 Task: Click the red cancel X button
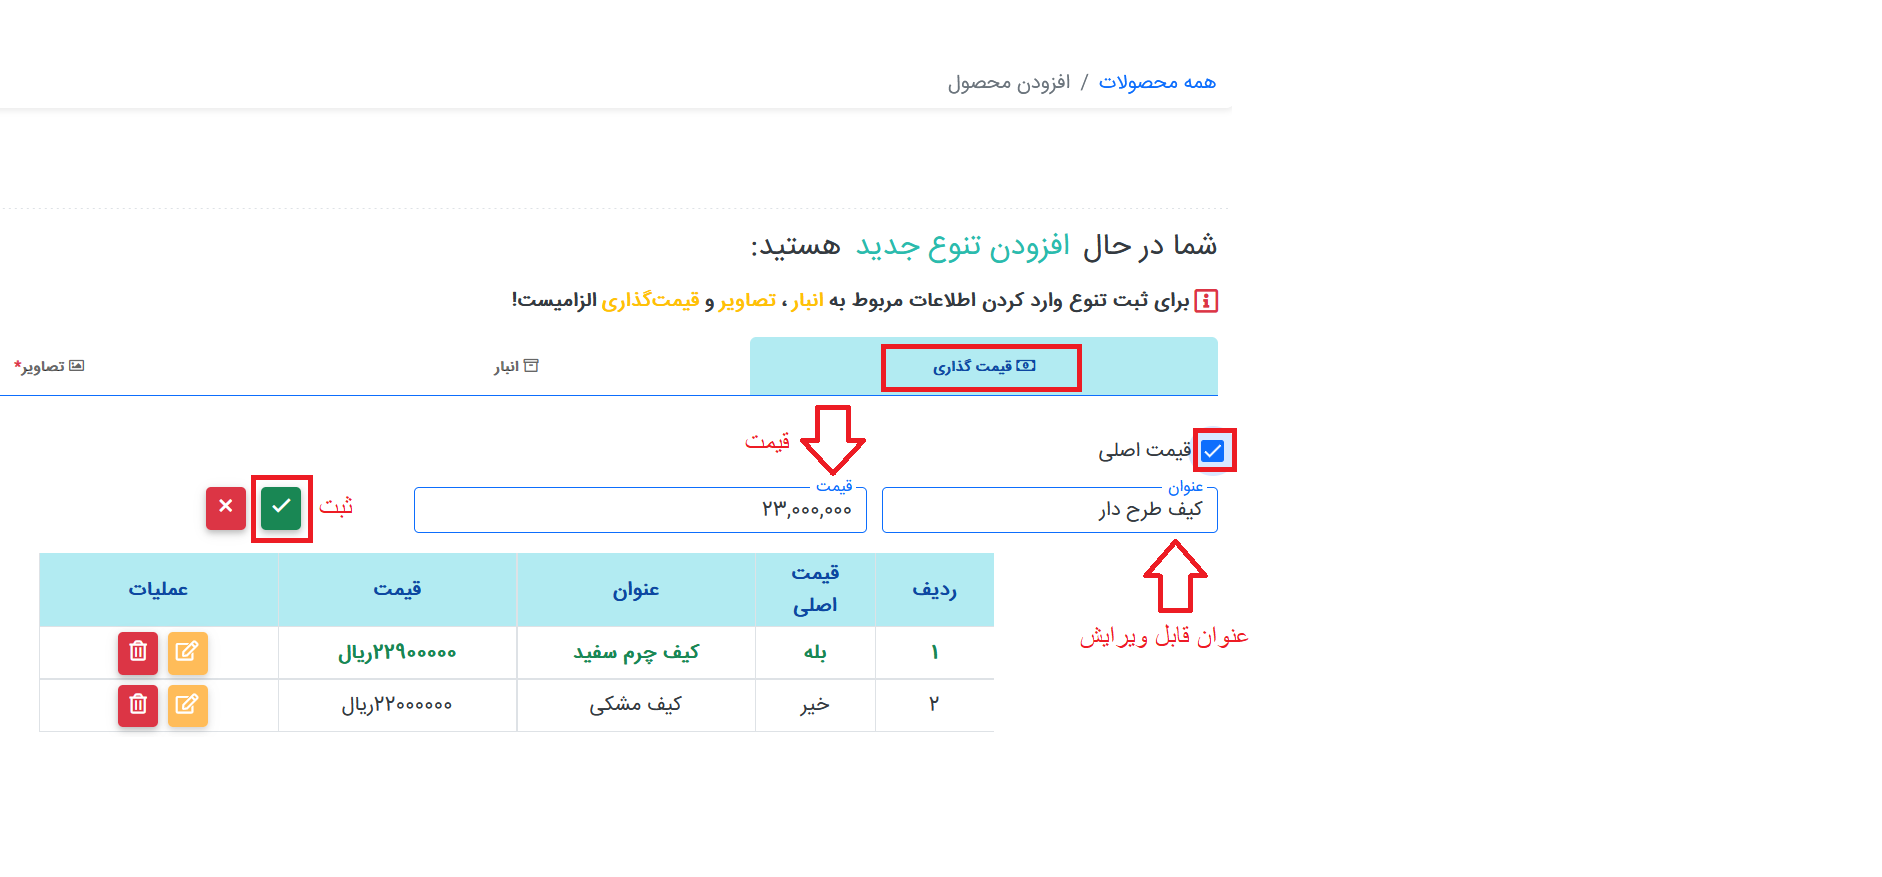point(226,508)
